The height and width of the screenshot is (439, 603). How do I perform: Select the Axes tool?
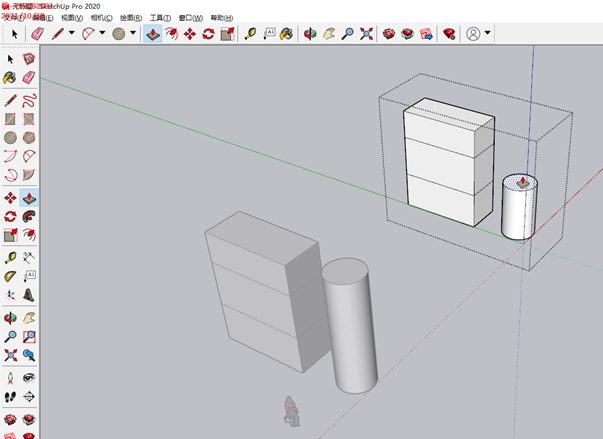(x=10, y=295)
